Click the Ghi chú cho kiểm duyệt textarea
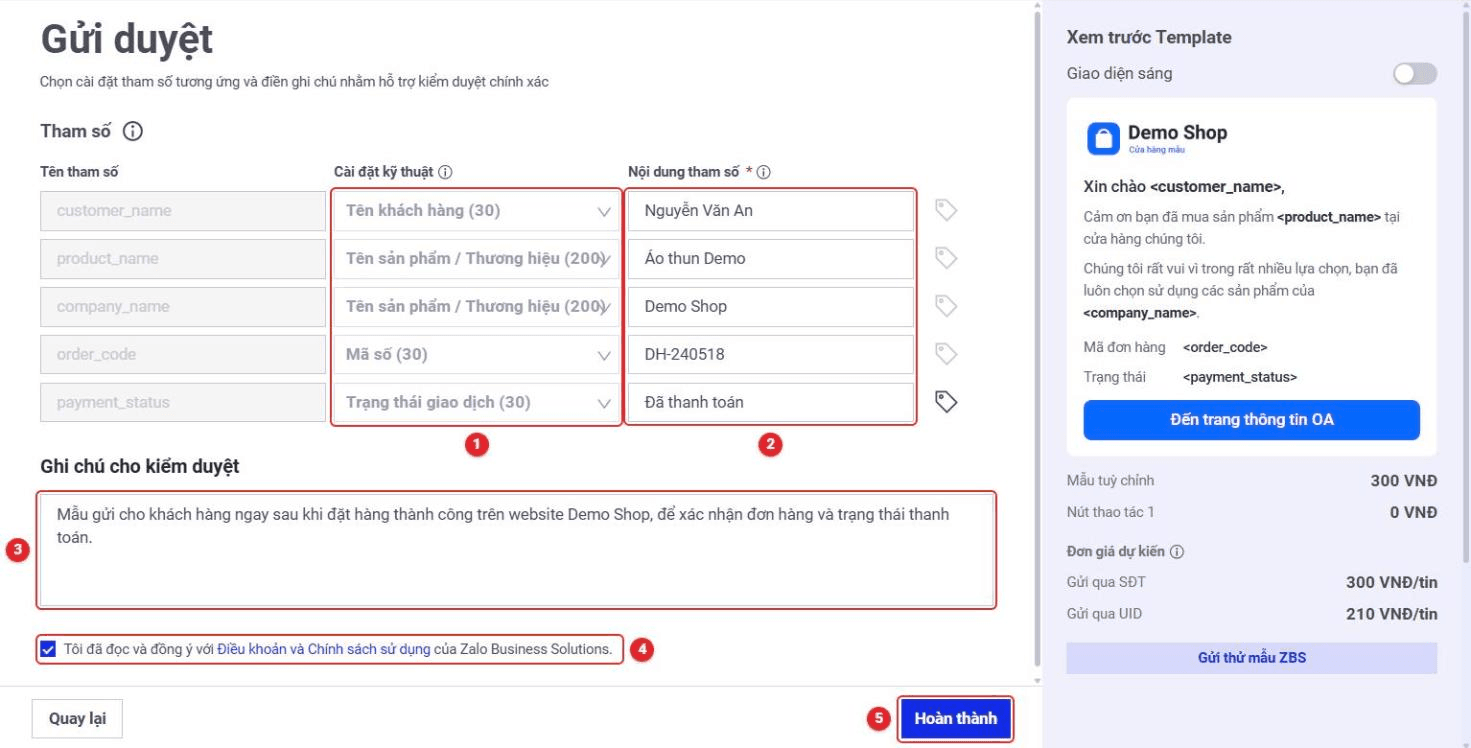 click(517, 550)
